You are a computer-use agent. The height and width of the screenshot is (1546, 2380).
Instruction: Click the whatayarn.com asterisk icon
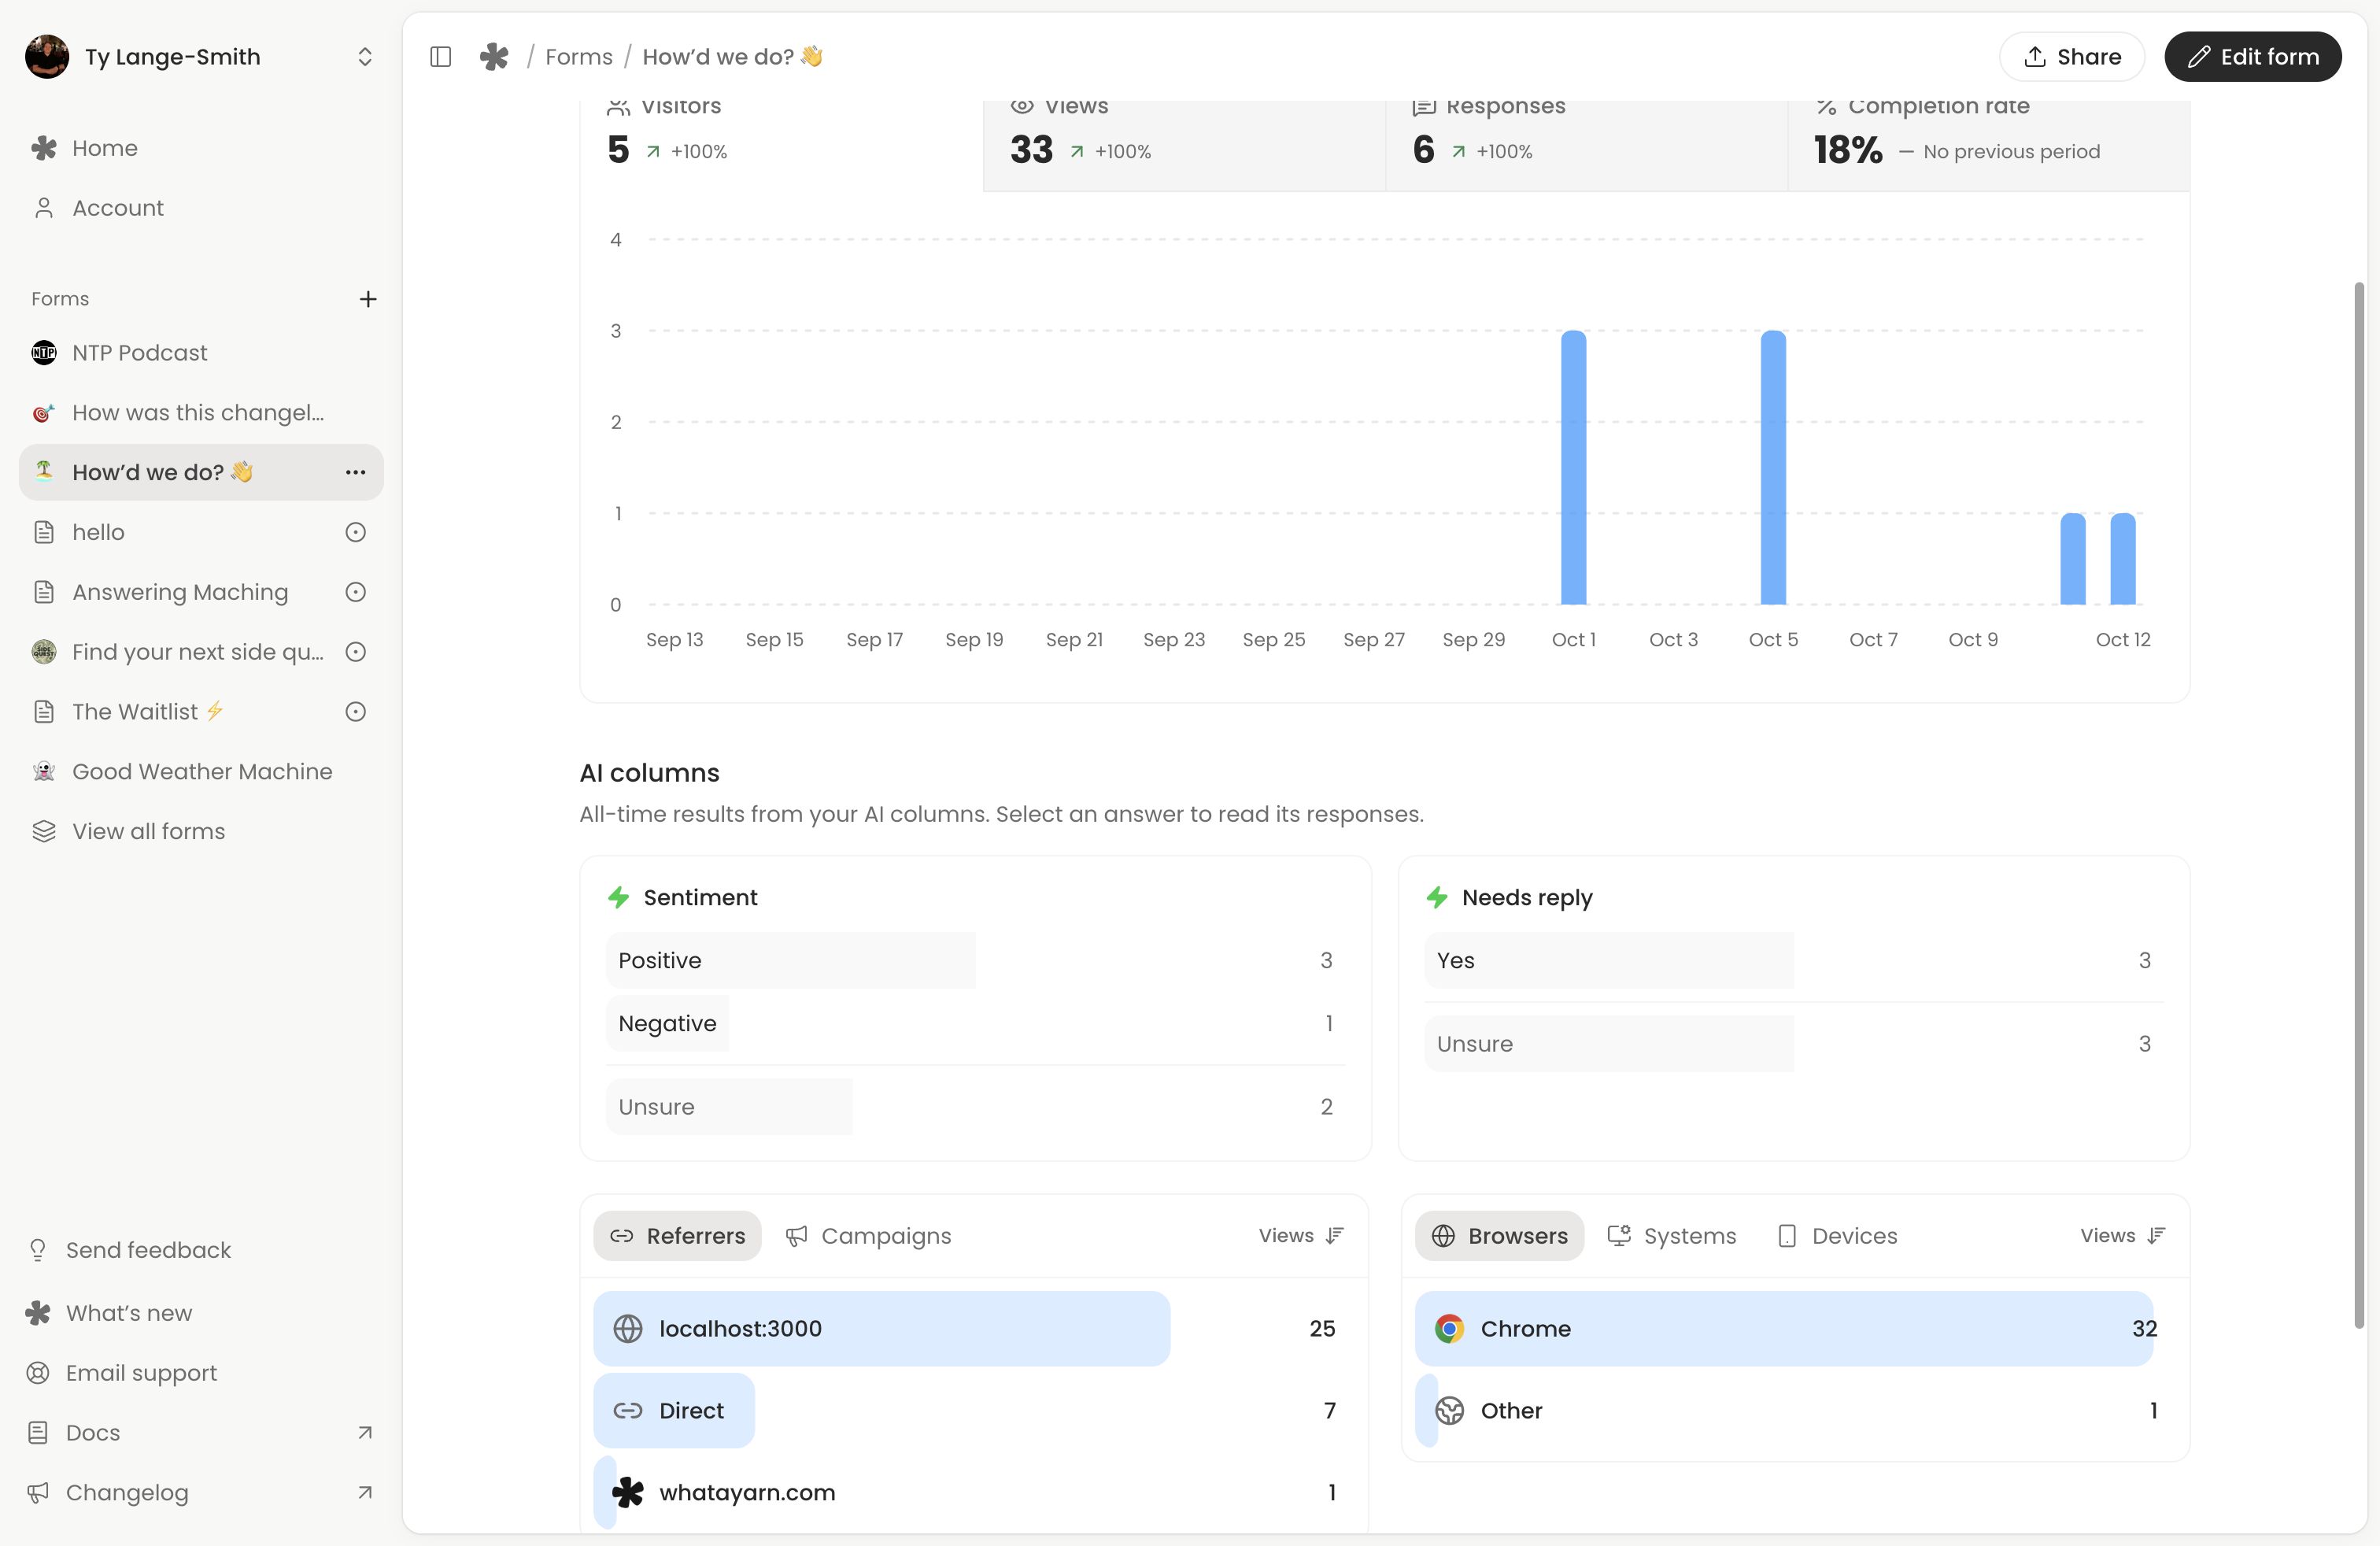[628, 1493]
